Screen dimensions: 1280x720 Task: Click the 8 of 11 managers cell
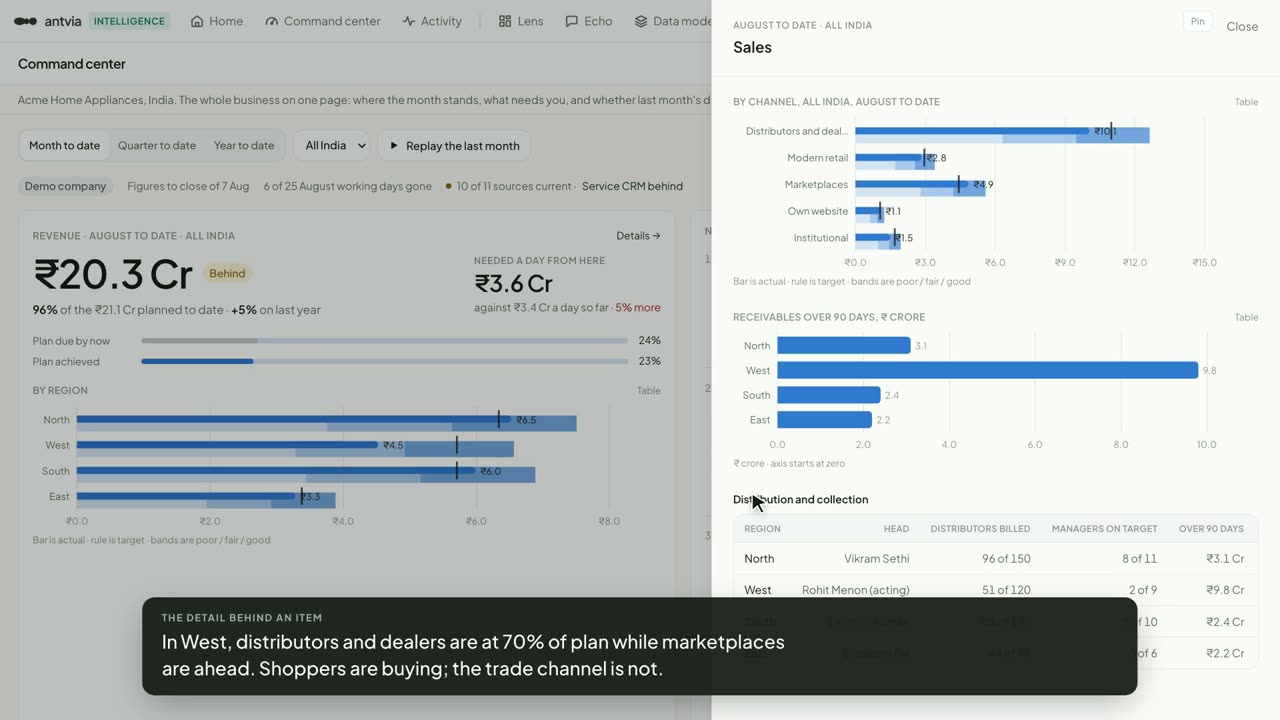click(1139, 559)
